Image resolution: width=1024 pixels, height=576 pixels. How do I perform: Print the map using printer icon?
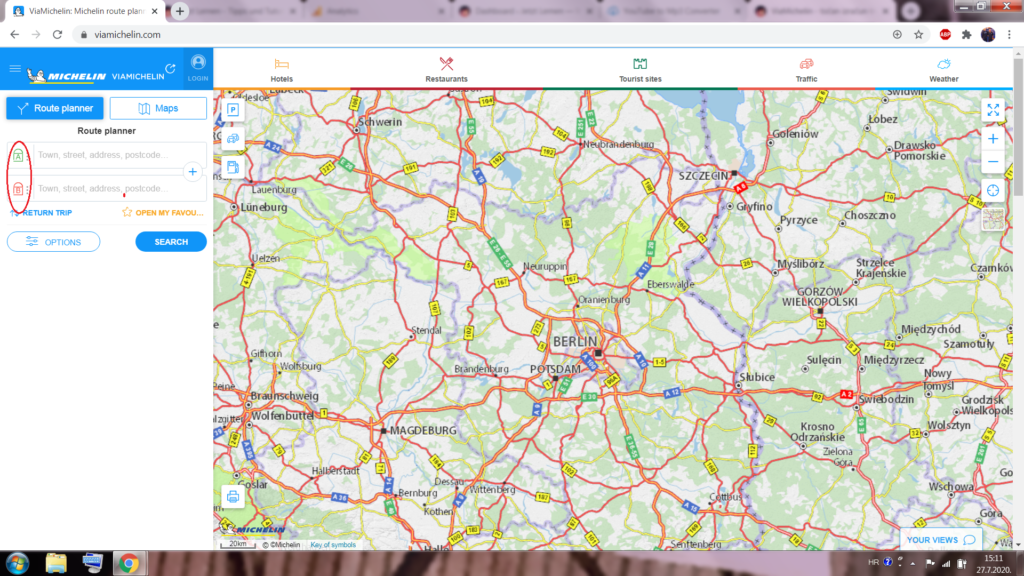click(233, 497)
